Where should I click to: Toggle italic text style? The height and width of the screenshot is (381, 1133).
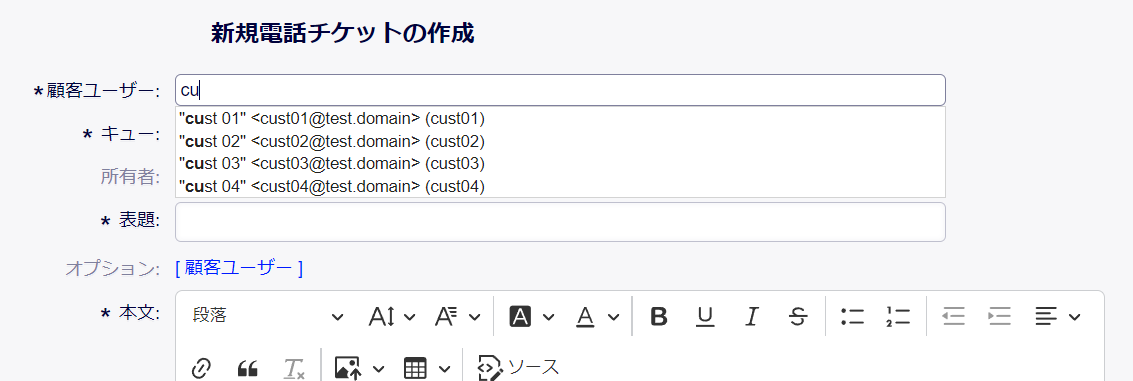[752, 316]
